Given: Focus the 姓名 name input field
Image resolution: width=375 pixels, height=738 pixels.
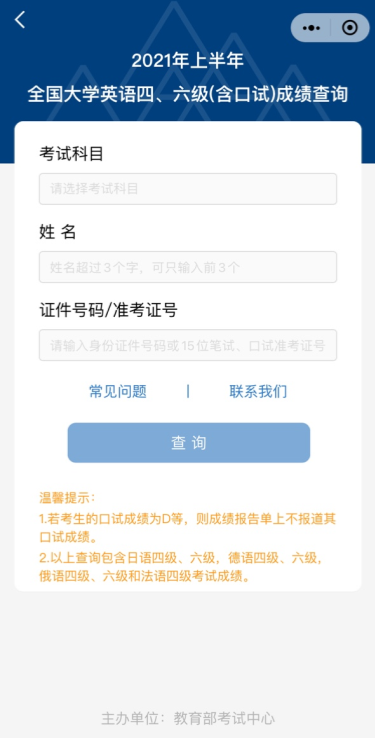Looking at the screenshot, I should coord(188,267).
